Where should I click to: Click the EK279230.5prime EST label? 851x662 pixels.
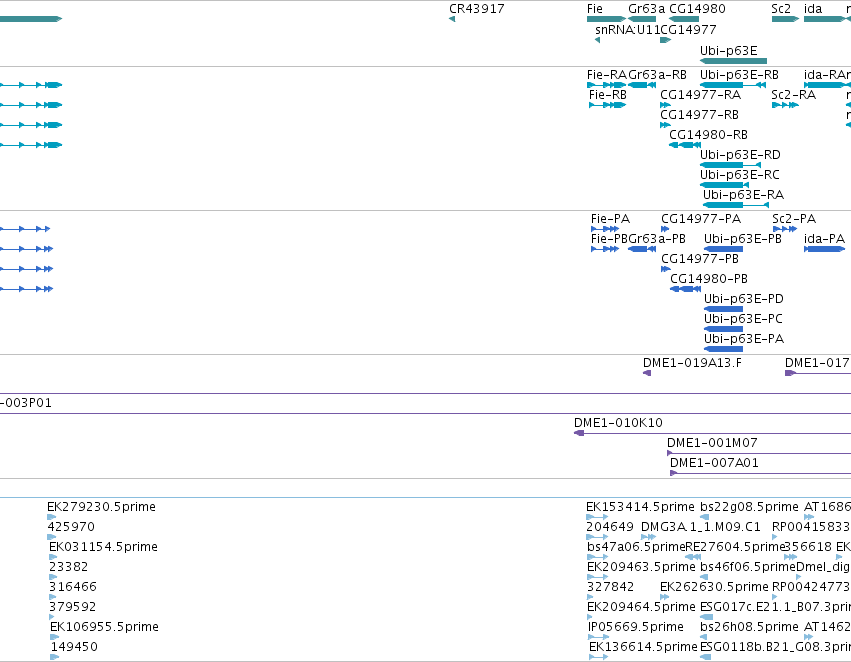(101, 507)
